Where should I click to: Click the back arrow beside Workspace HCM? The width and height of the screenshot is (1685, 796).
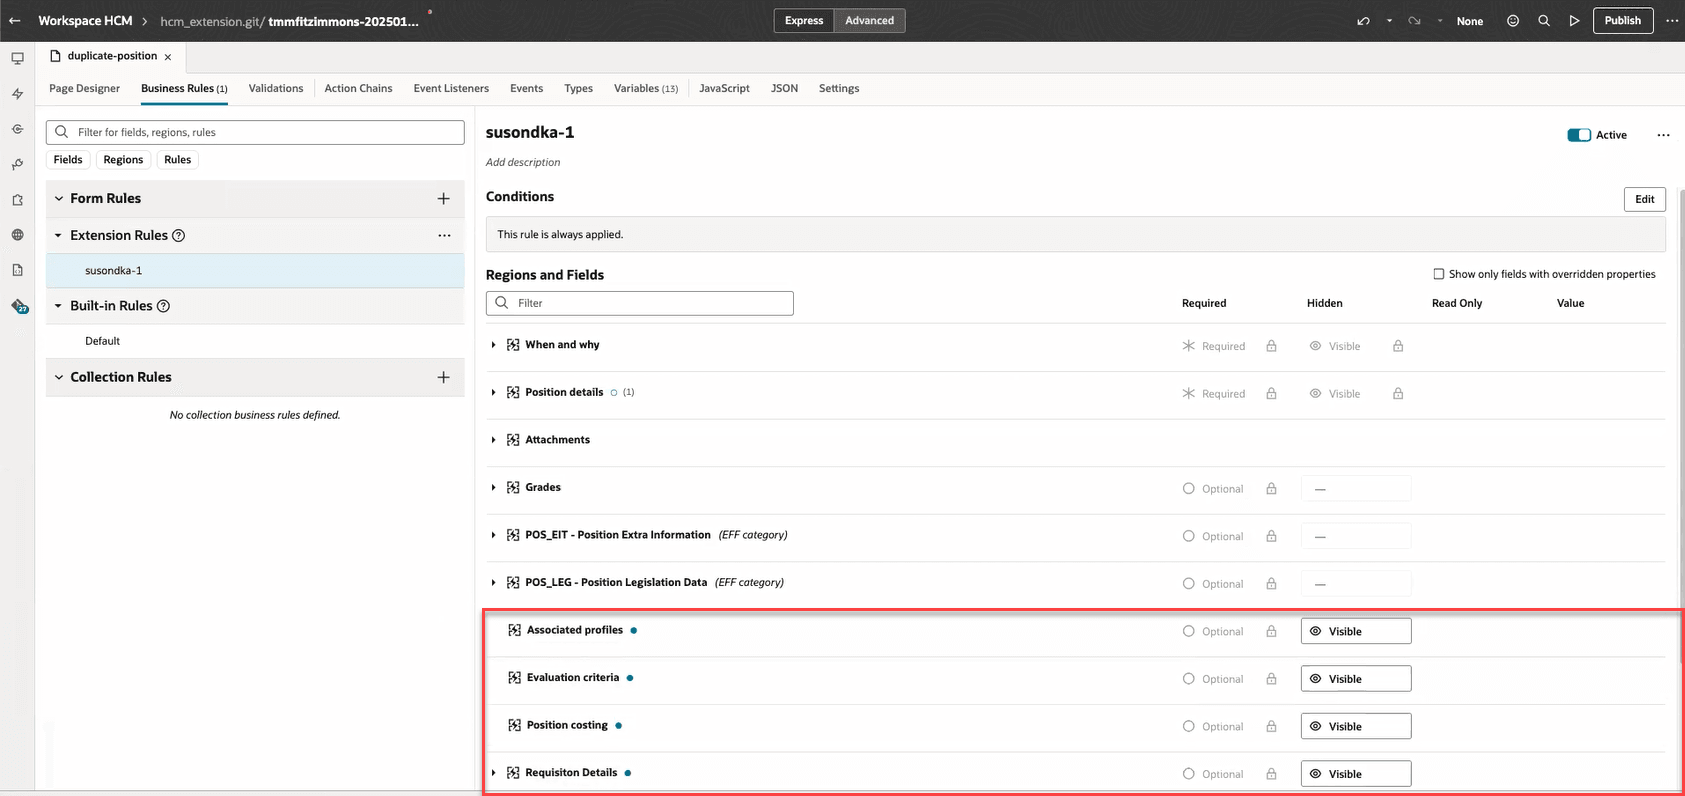(x=15, y=21)
